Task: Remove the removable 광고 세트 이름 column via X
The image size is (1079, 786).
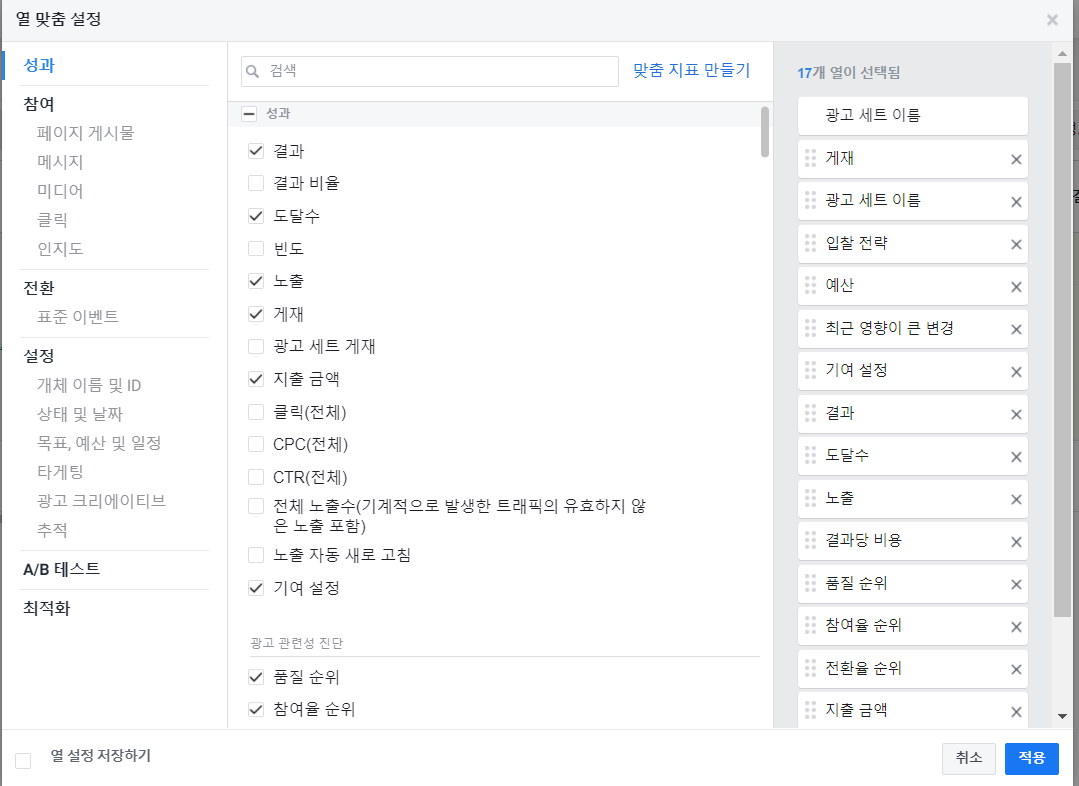Action: [1016, 202]
